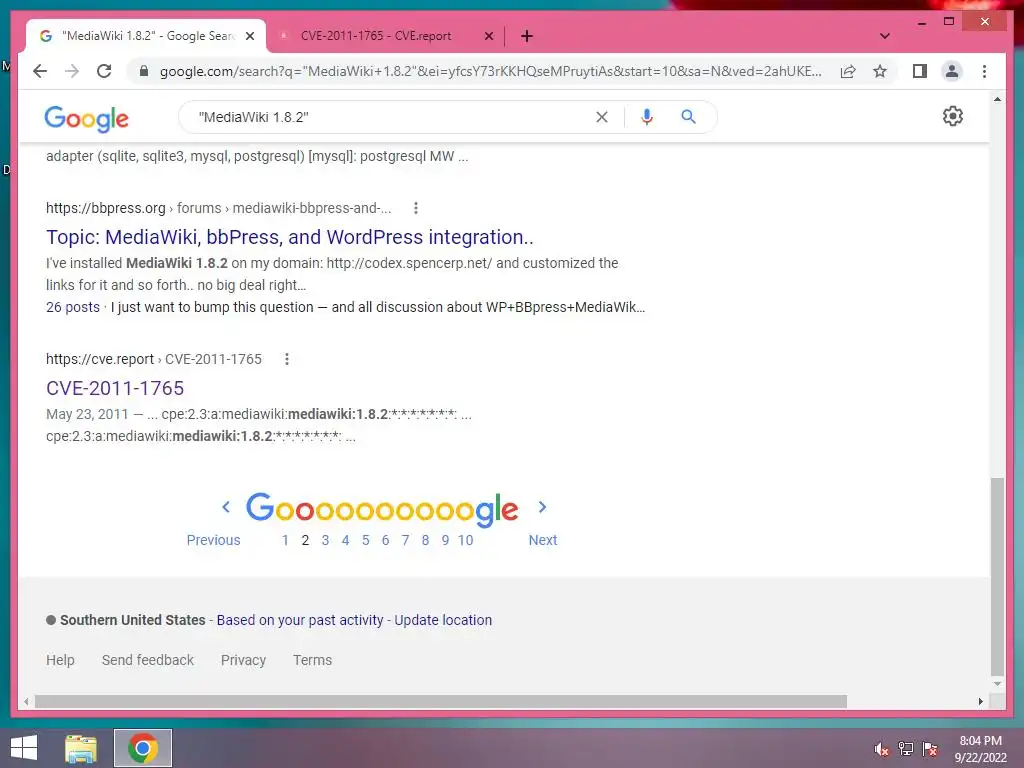The height and width of the screenshot is (768, 1024).
Task: Open Action Center flag tray icon
Action: (930, 749)
